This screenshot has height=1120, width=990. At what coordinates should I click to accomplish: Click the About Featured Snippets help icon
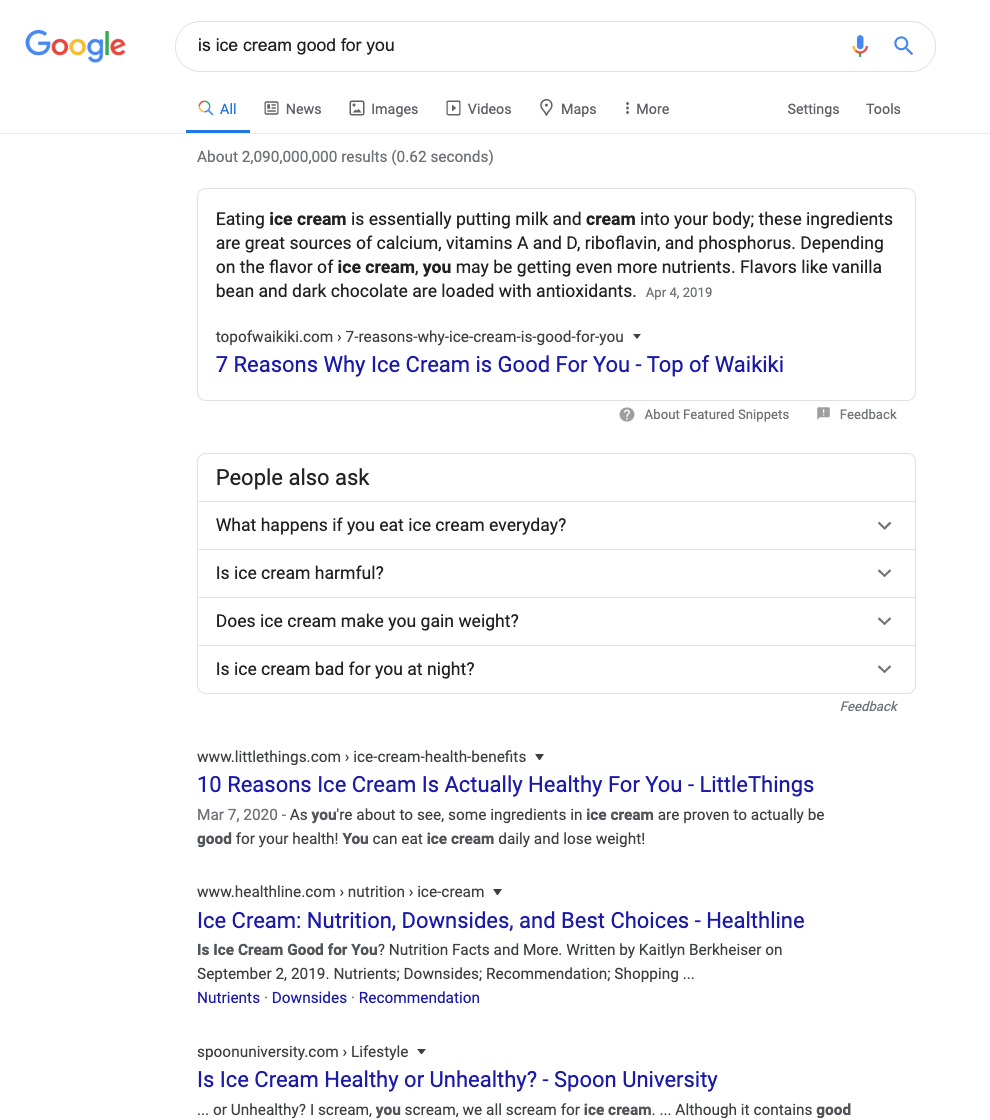(x=627, y=415)
